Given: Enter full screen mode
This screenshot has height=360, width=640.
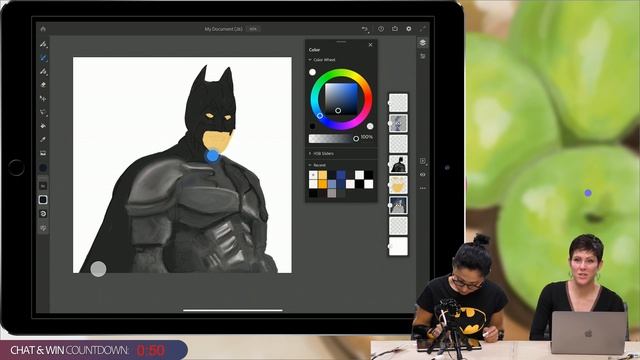Looking at the screenshot, I should pyautogui.click(x=422, y=29).
